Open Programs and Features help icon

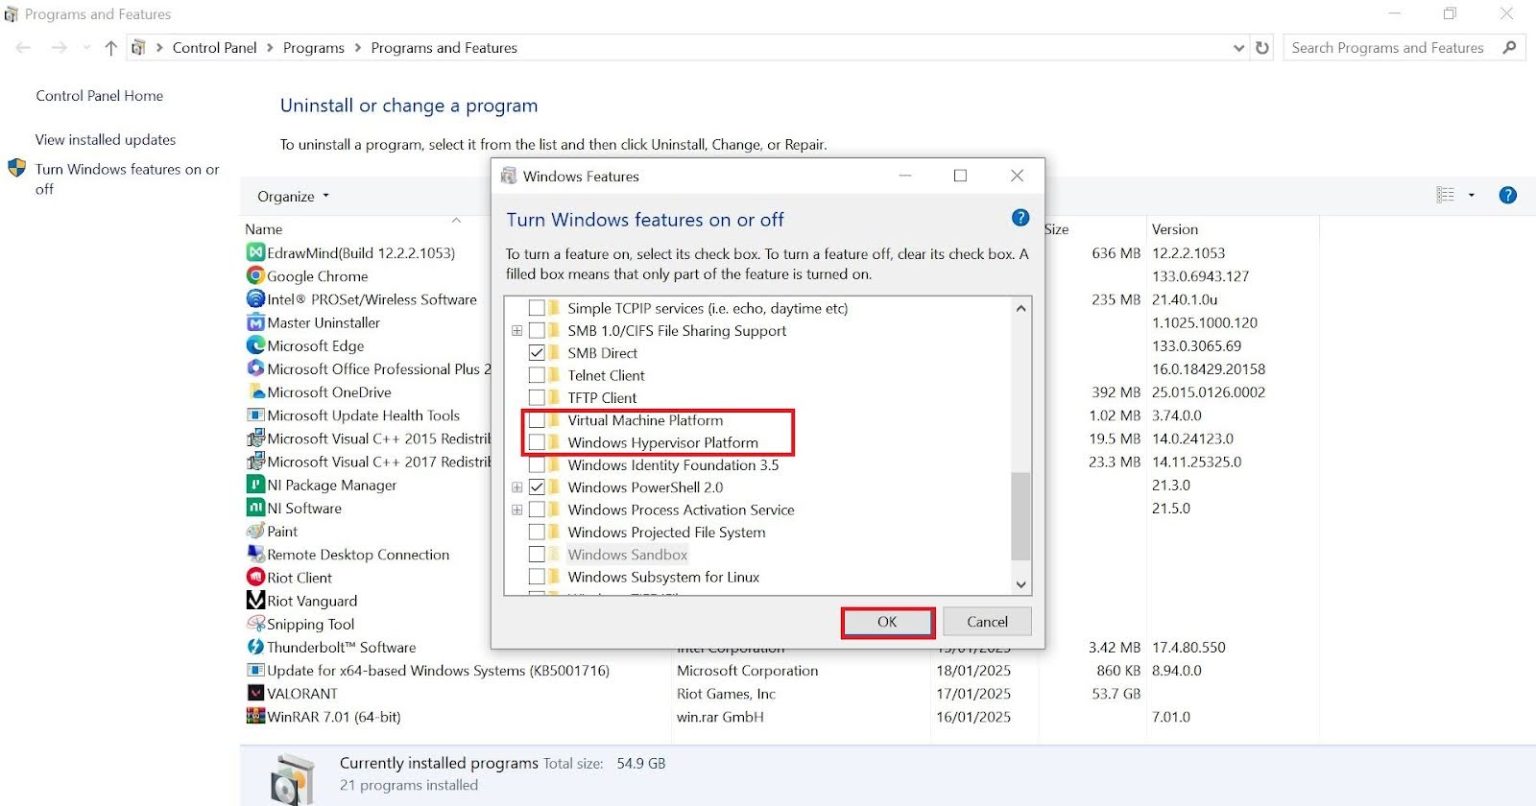click(x=1508, y=195)
